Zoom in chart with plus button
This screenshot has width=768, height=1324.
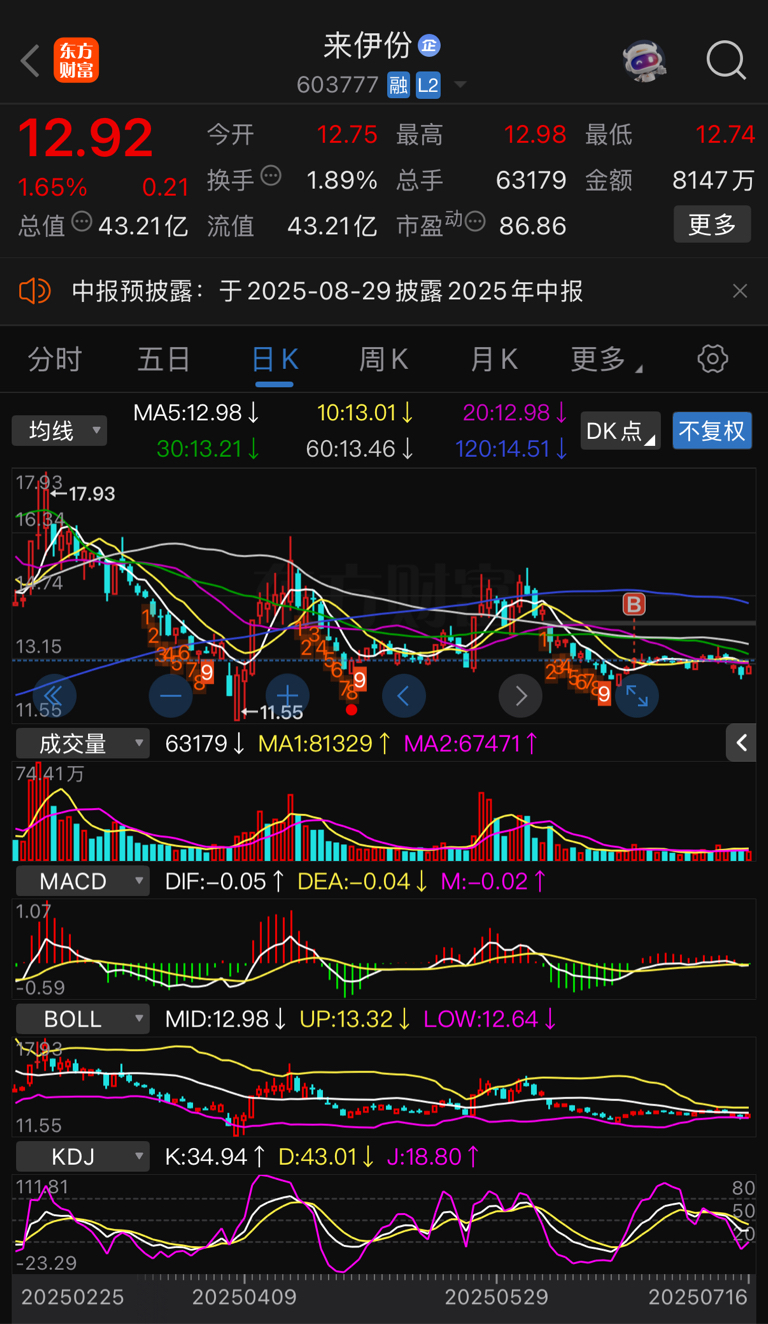(288, 695)
